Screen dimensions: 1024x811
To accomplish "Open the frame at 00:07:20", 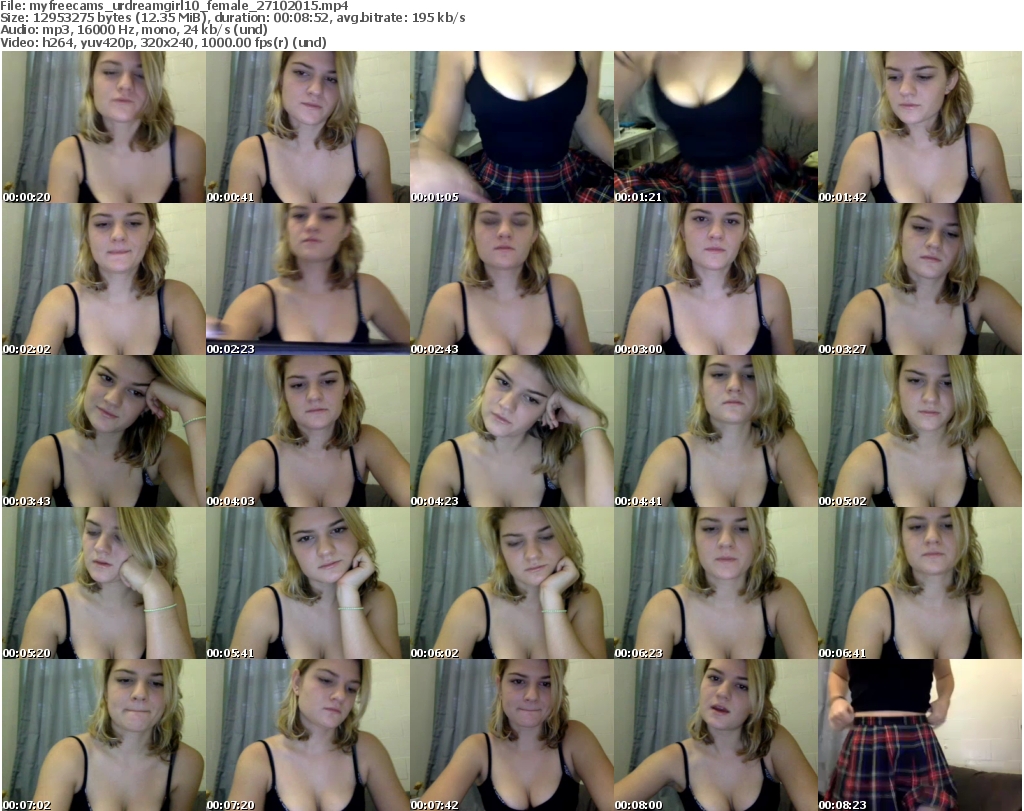I will click(308, 735).
